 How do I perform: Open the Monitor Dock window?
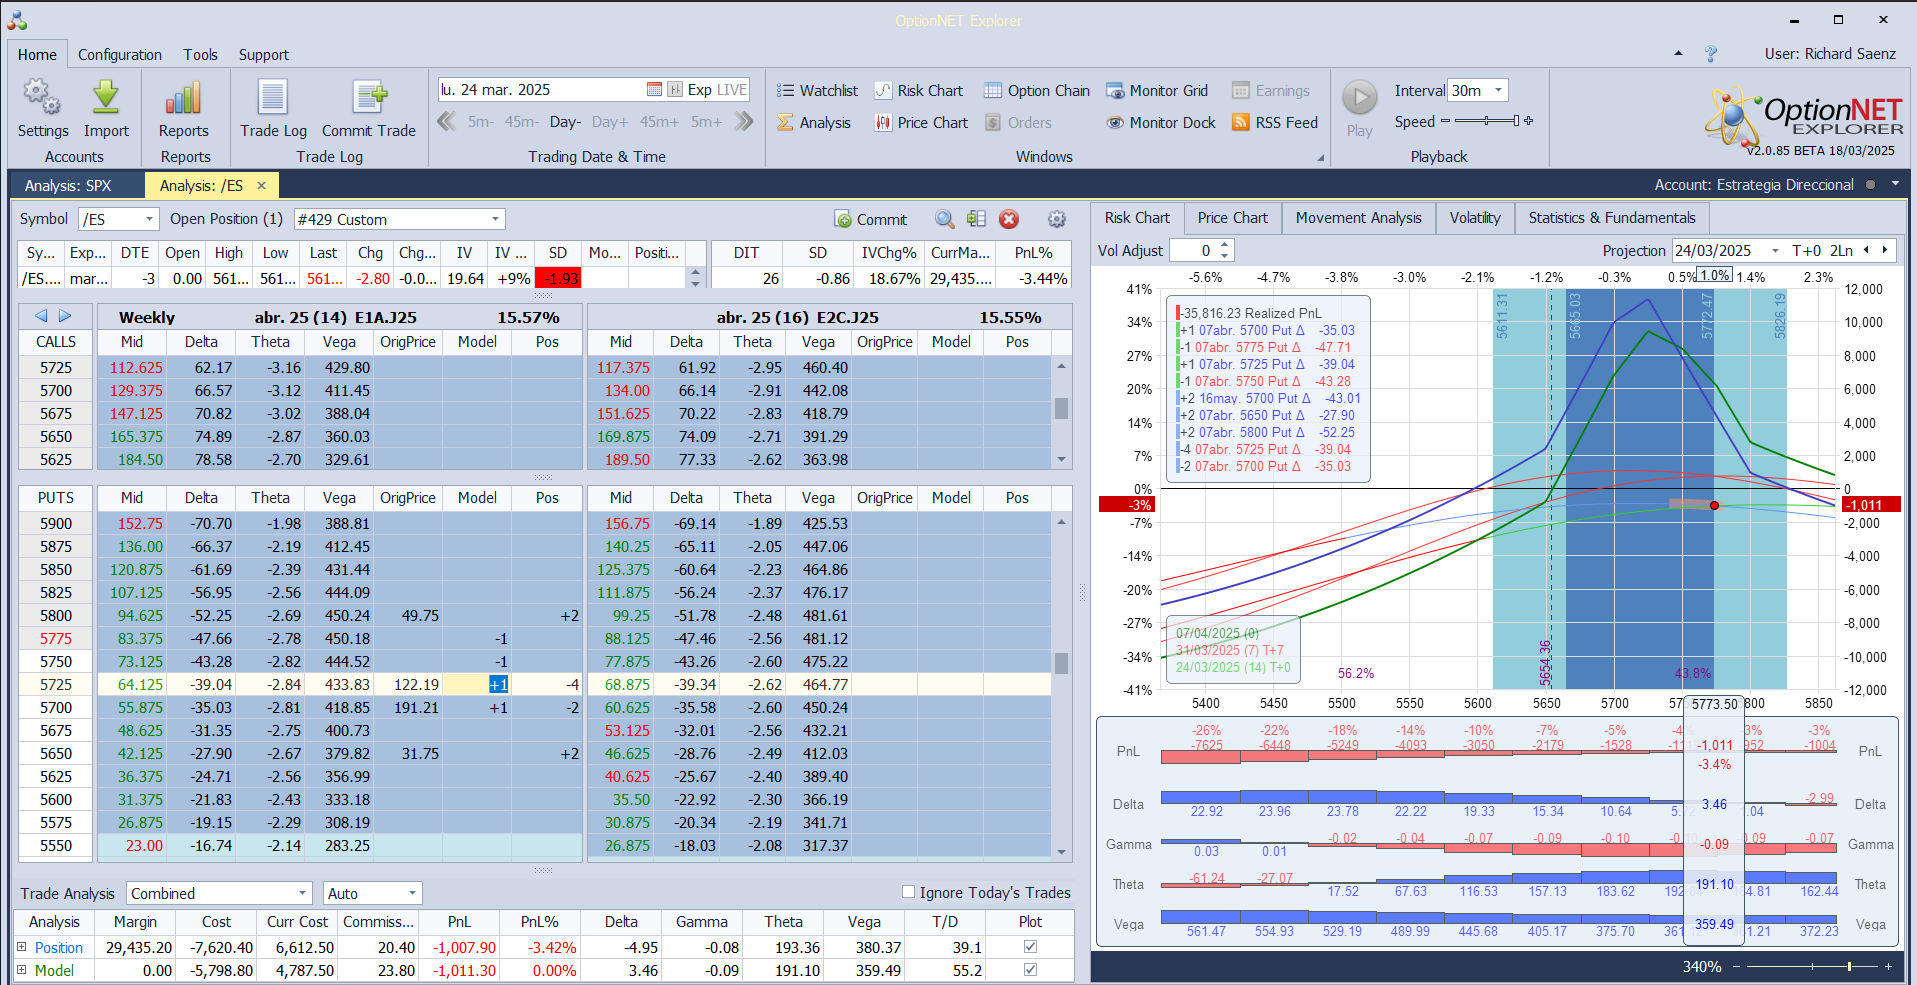[x=1161, y=122]
